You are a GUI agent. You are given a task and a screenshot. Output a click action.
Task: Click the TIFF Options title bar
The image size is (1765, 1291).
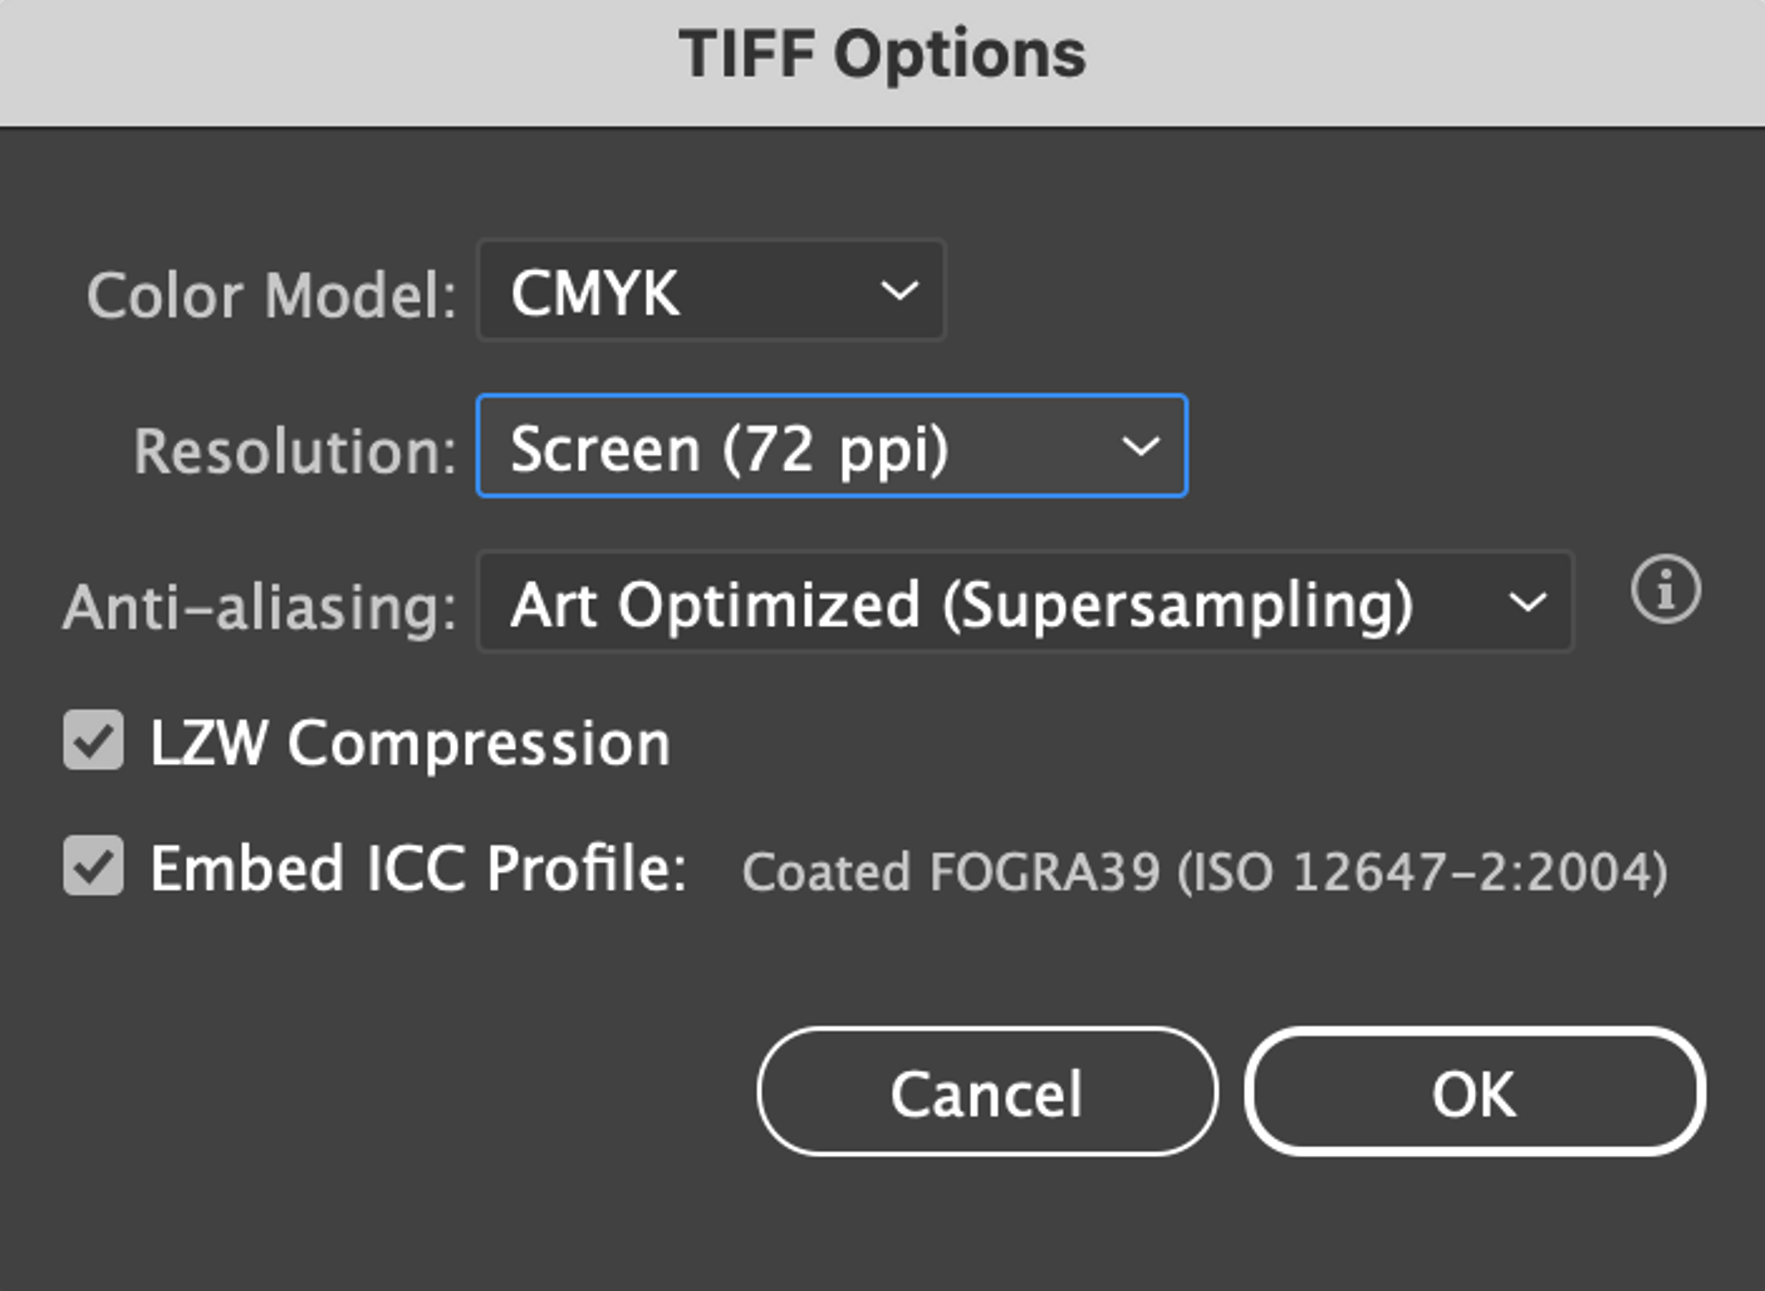click(x=882, y=62)
